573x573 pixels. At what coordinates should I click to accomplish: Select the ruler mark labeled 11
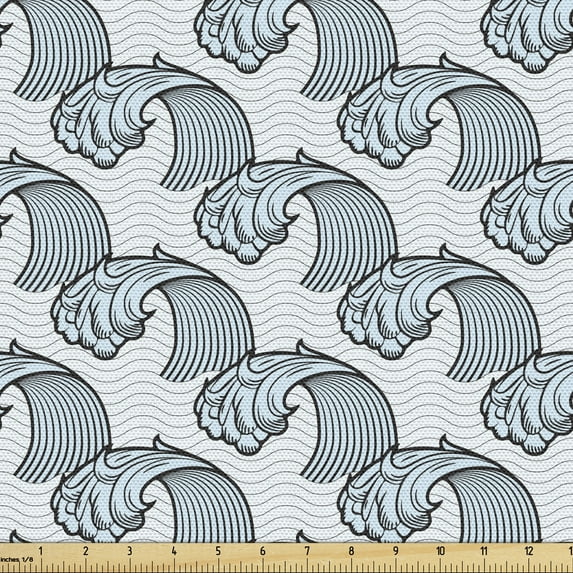484,551
